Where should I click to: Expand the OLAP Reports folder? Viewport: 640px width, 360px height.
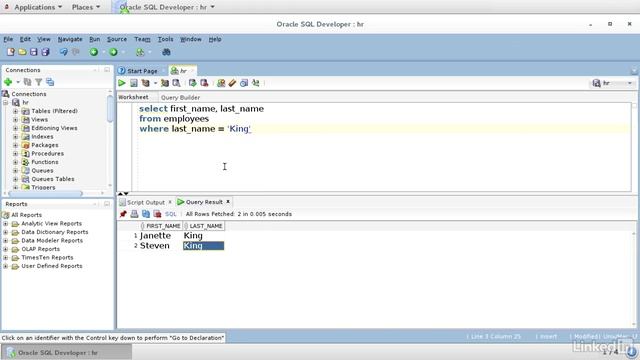(6, 249)
